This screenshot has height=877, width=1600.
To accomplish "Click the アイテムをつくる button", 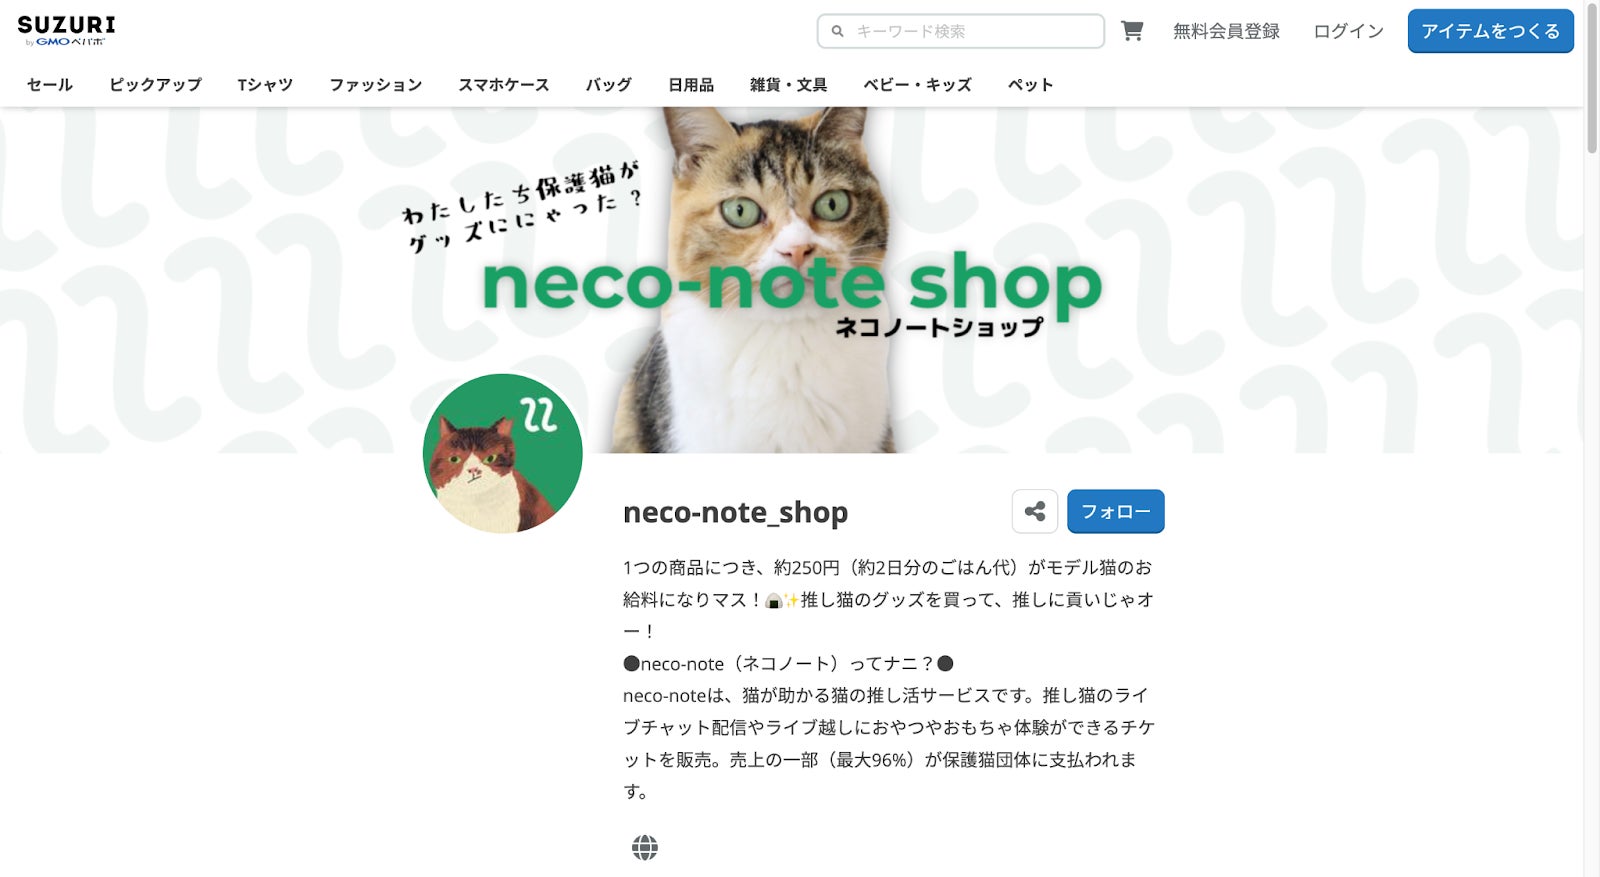I will tap(1491, 31).
